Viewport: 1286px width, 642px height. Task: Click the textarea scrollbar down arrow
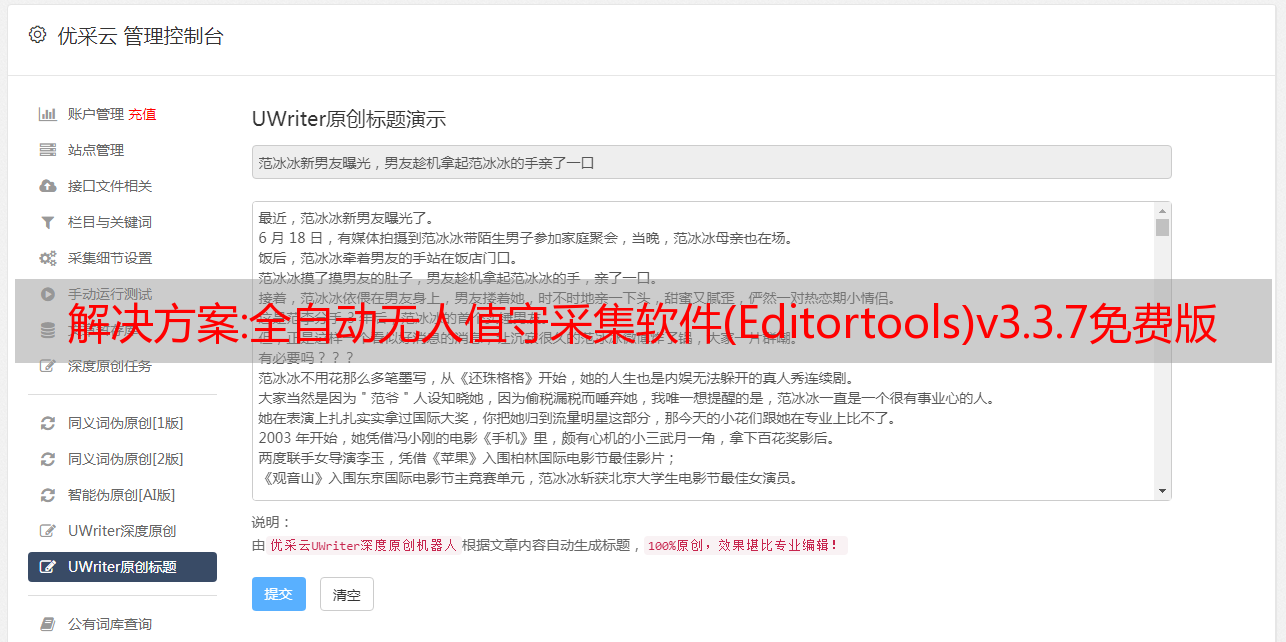(1162, 491)
